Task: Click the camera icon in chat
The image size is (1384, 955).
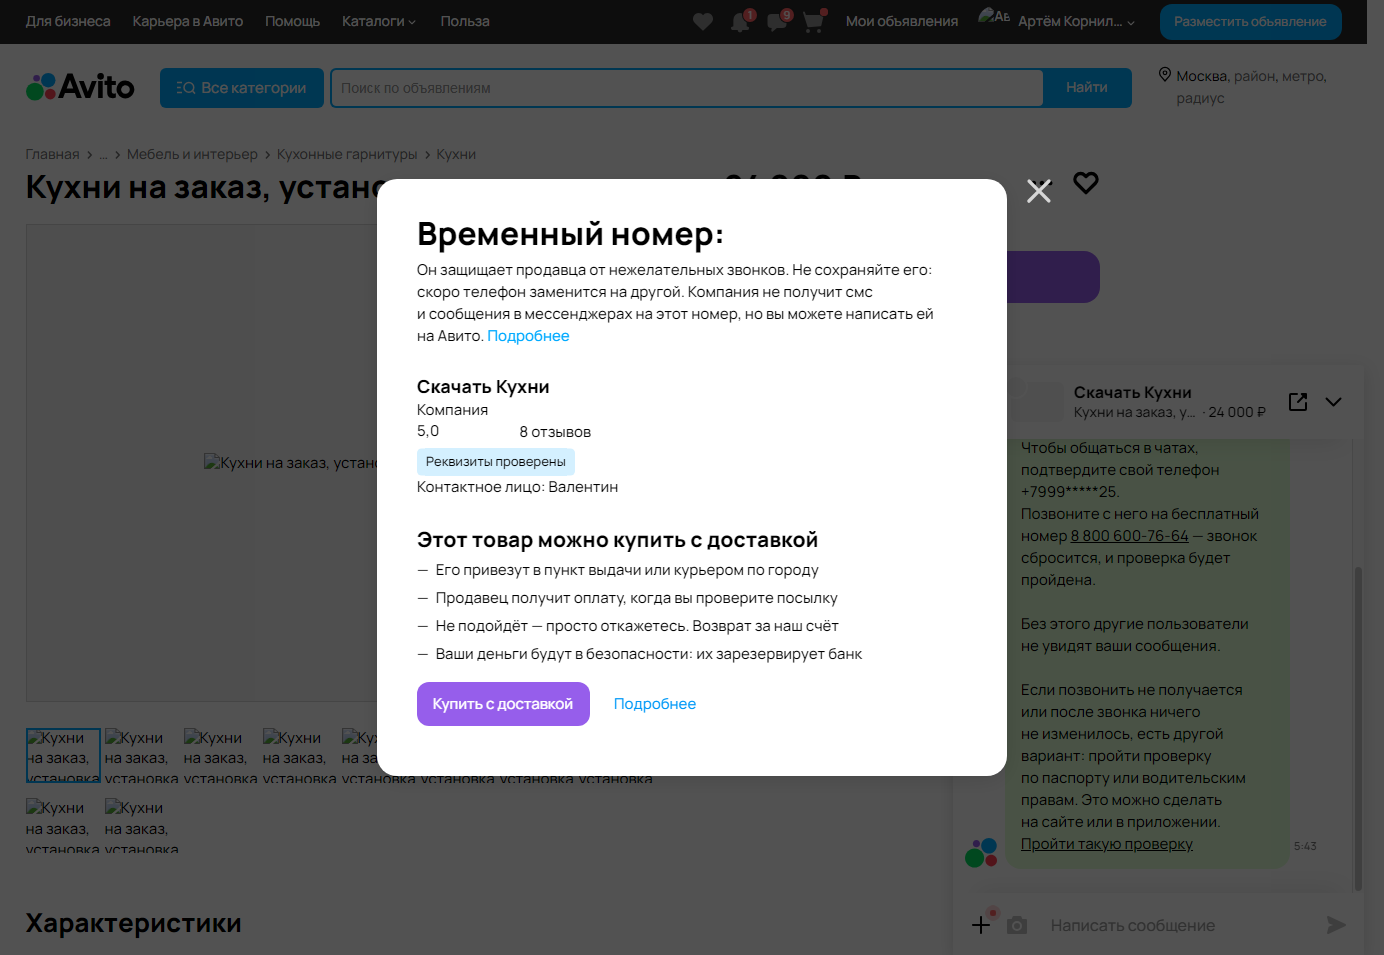Action: [x=1017, y=925]
